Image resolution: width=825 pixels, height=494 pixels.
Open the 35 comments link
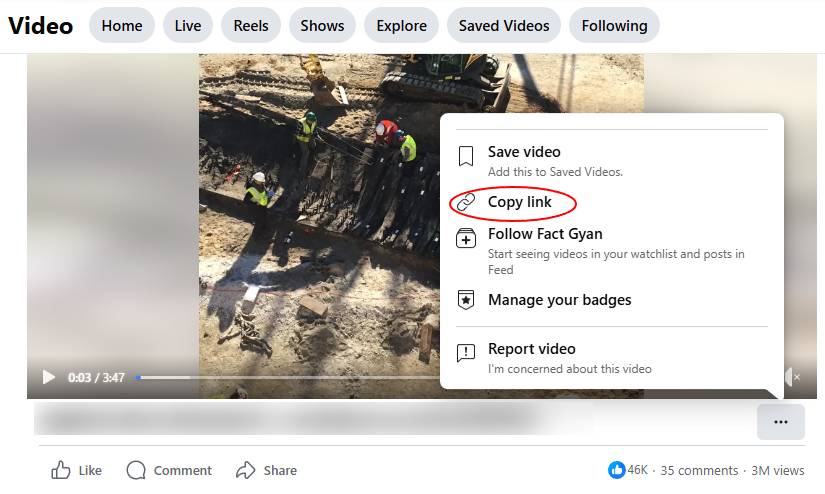coord(699,470)
